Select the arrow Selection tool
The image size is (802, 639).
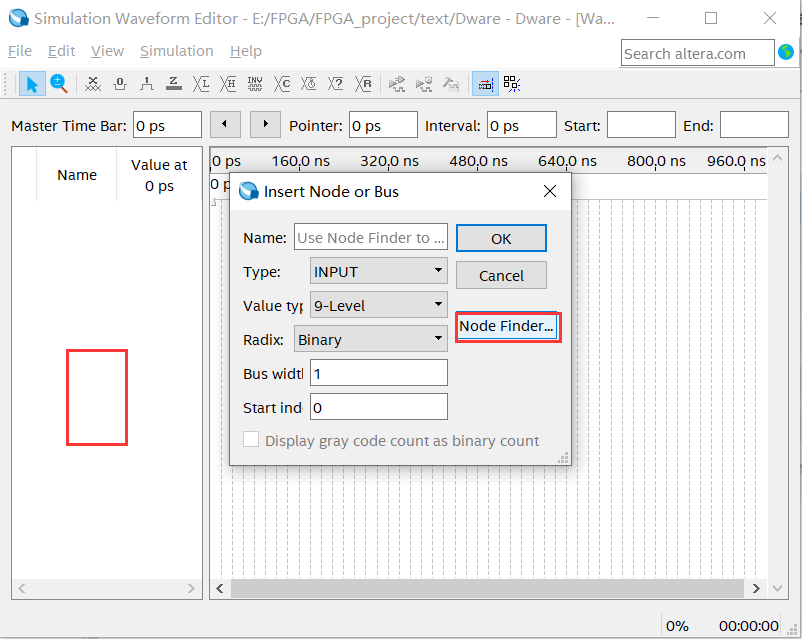pos(32,84)
